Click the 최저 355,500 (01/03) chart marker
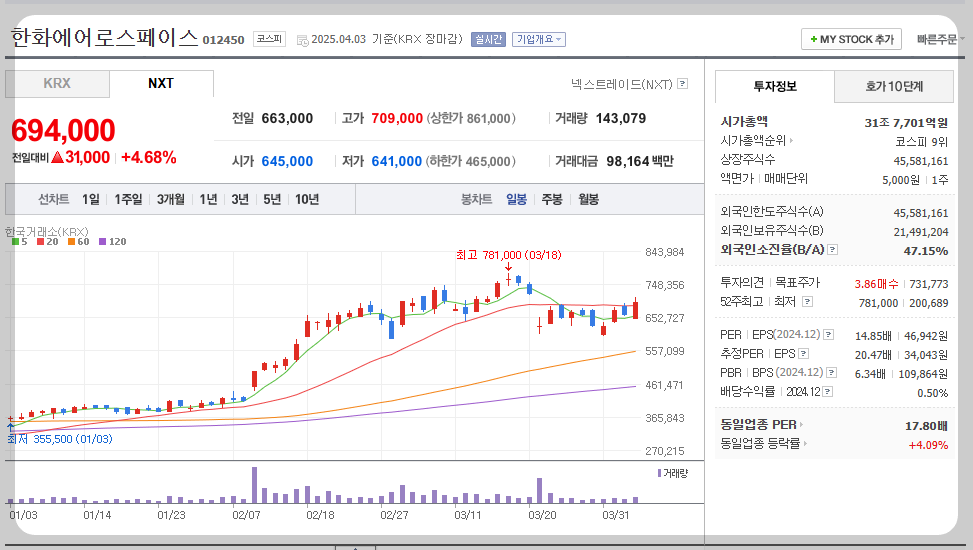 tap(60, 439)
